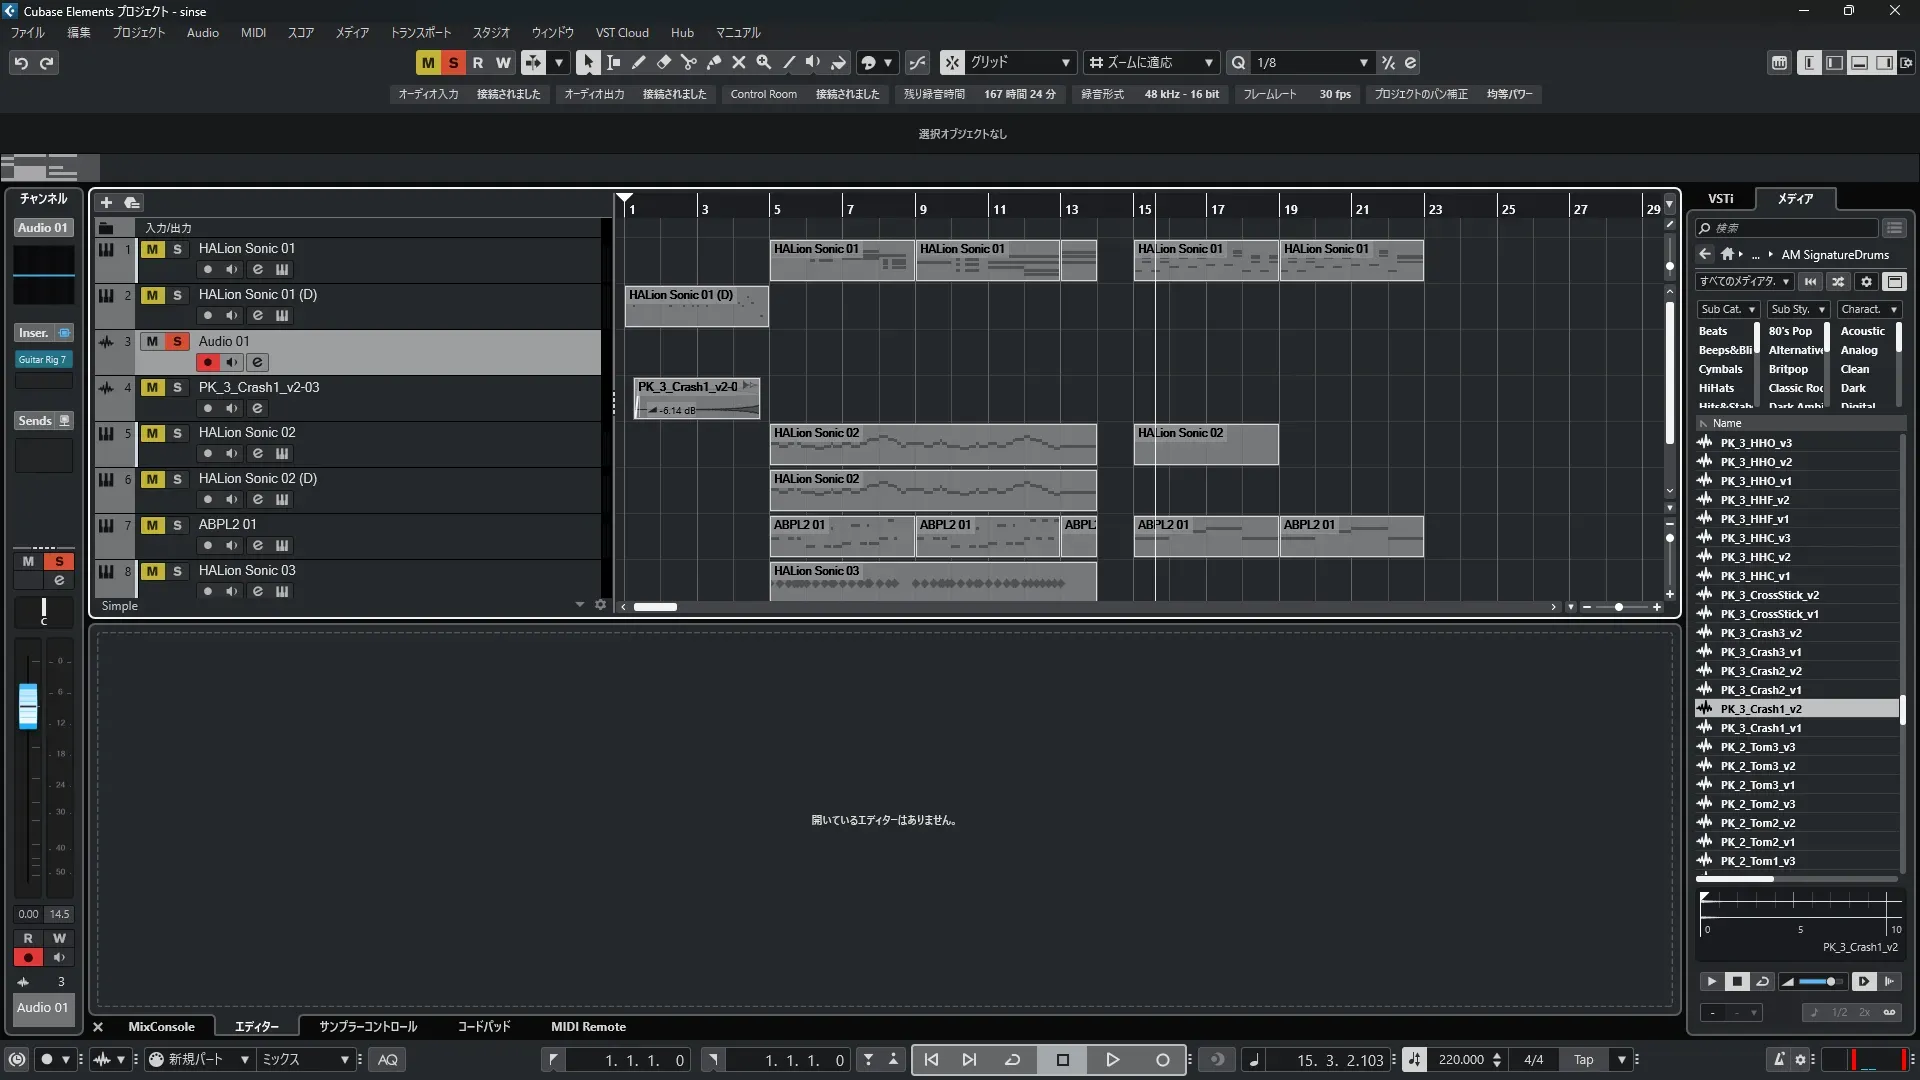Toggle solo on Audio 01 track

tap(177, 341)
